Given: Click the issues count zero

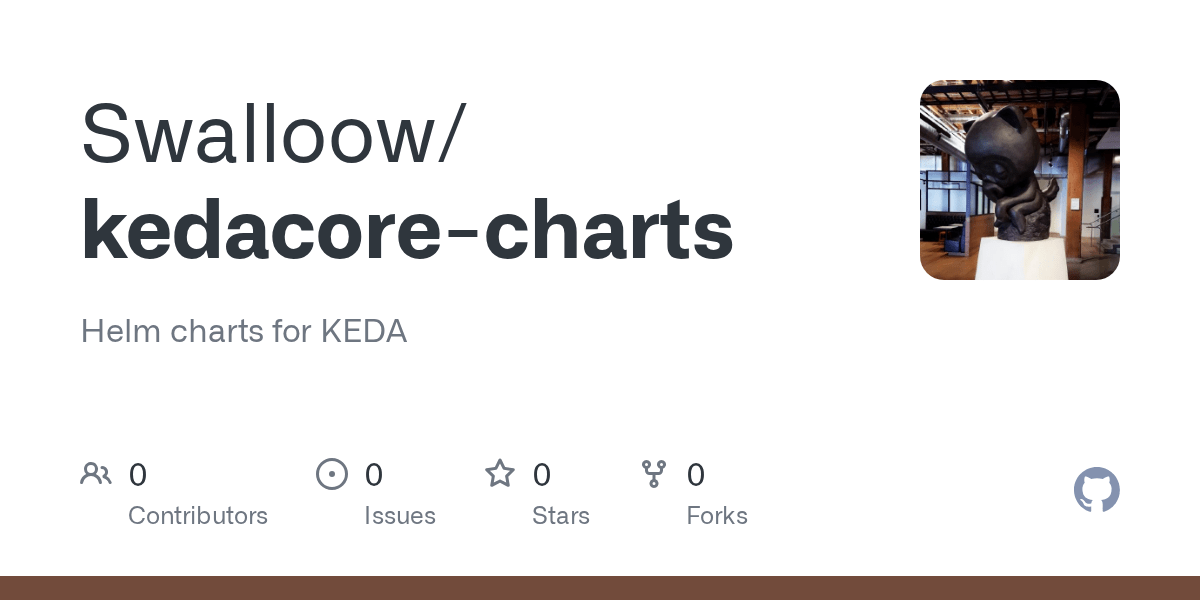Looking at the screenshot, I should click(x=374, y=475).
